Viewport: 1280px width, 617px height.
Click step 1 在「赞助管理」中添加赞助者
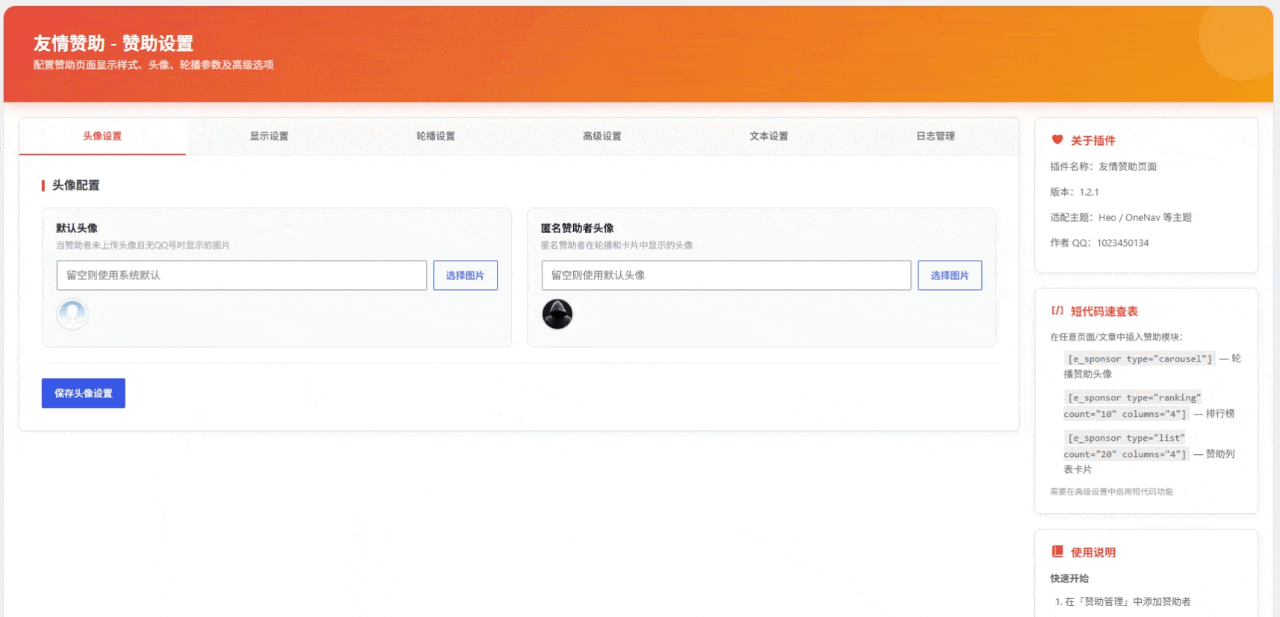[1123, 602]
